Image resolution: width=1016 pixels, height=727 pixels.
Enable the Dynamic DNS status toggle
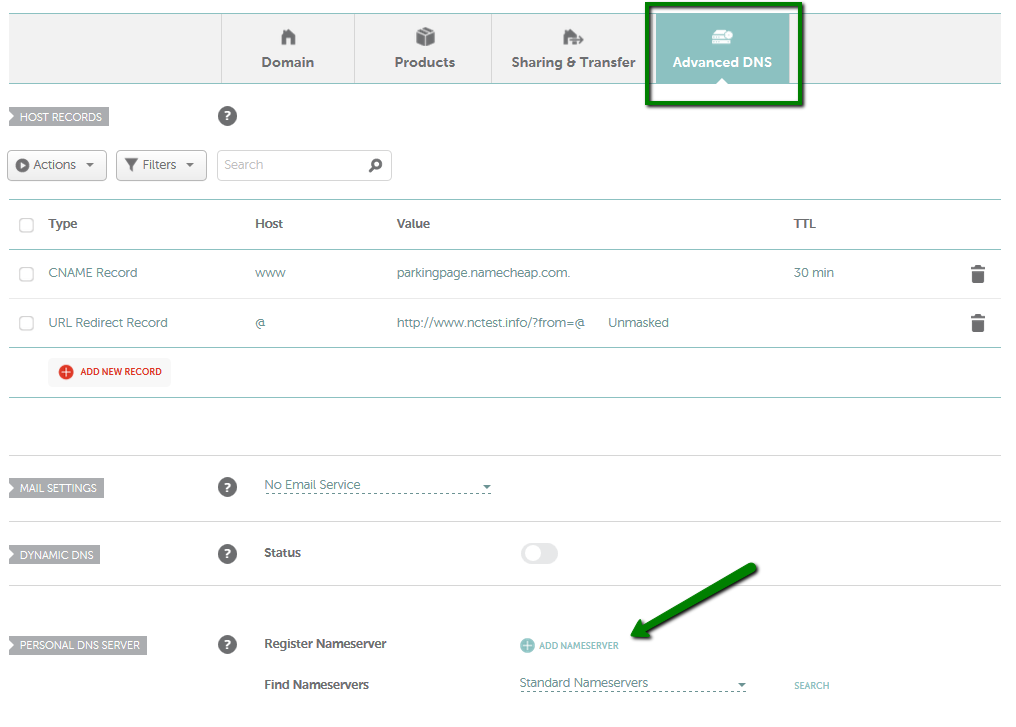(539, 553)
